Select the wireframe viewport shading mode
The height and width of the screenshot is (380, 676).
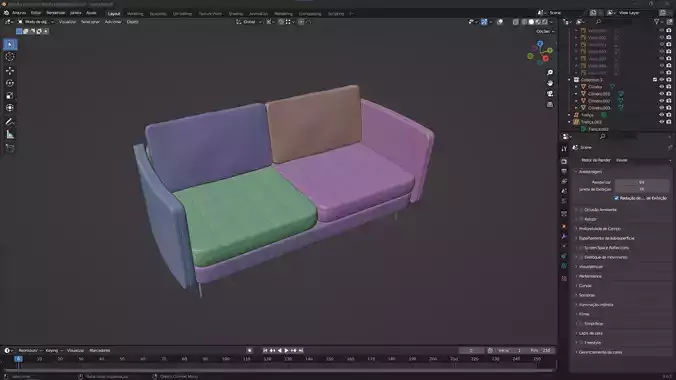coord(524,22)
